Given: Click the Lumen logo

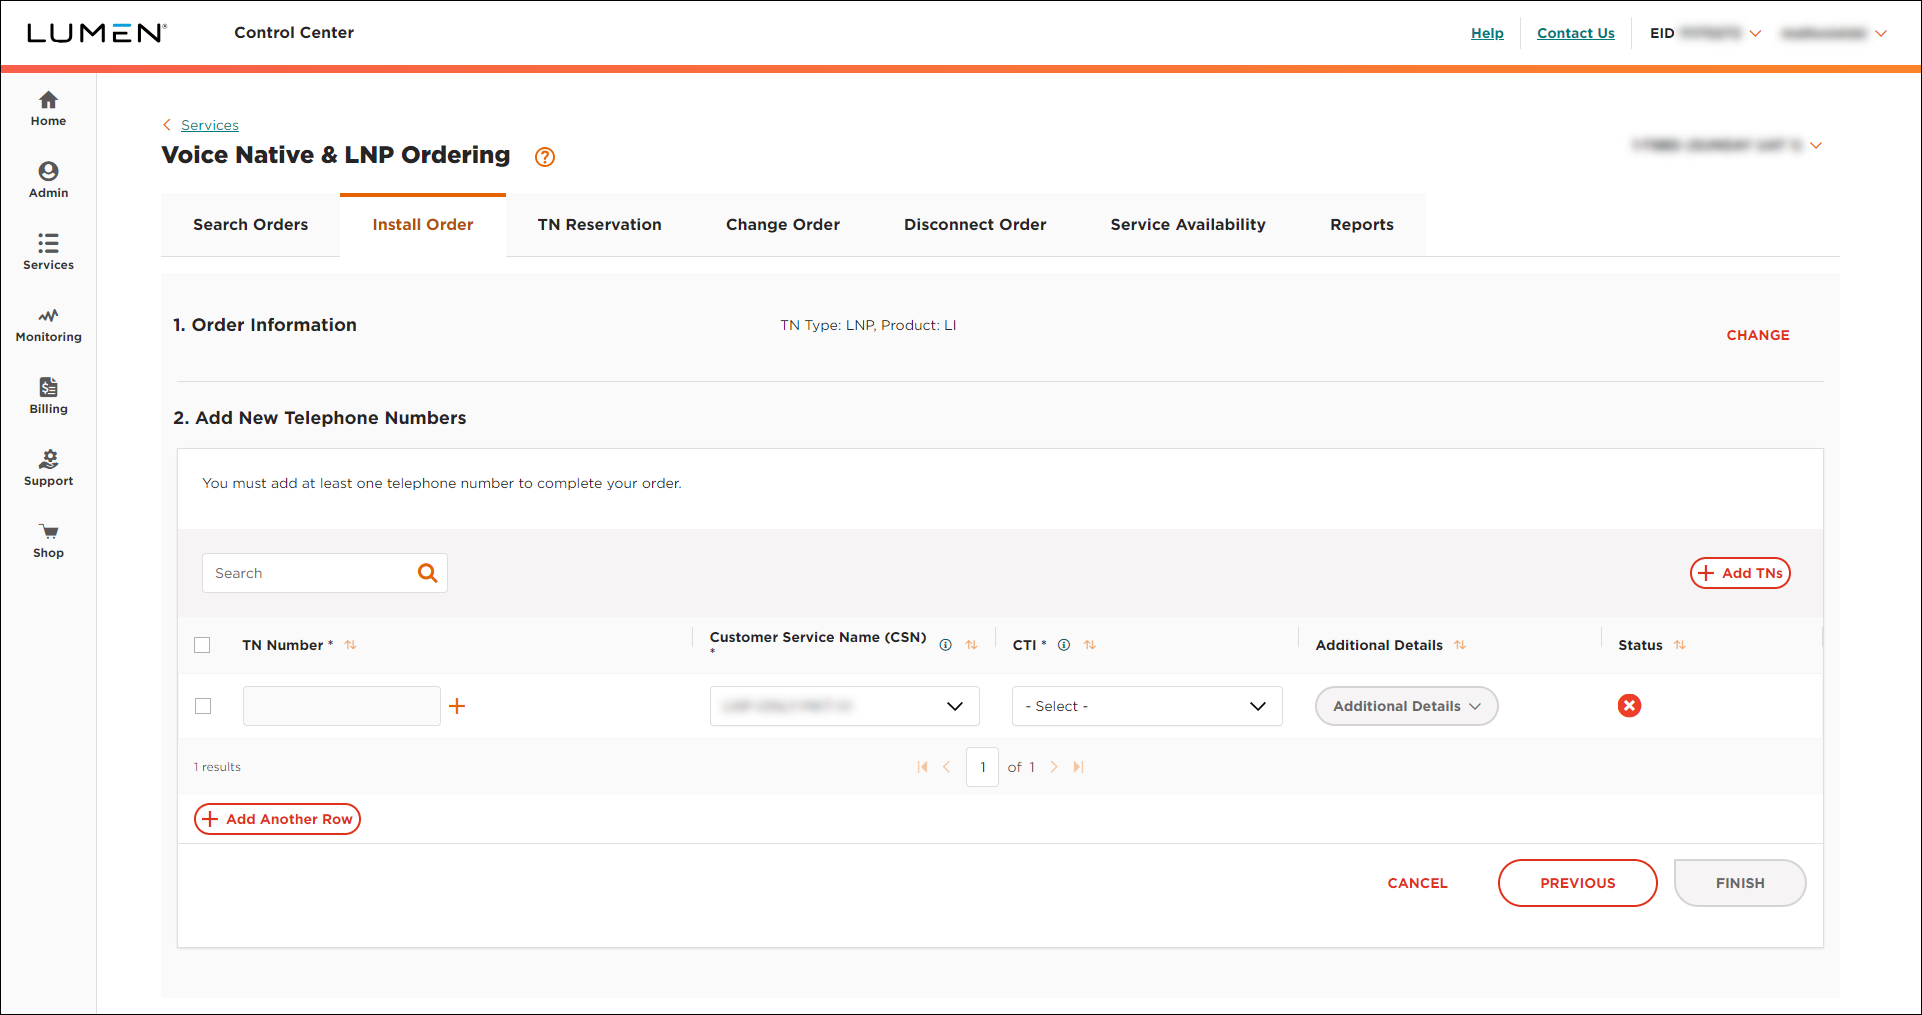Looking at the screenshot, I should (96, 33).
